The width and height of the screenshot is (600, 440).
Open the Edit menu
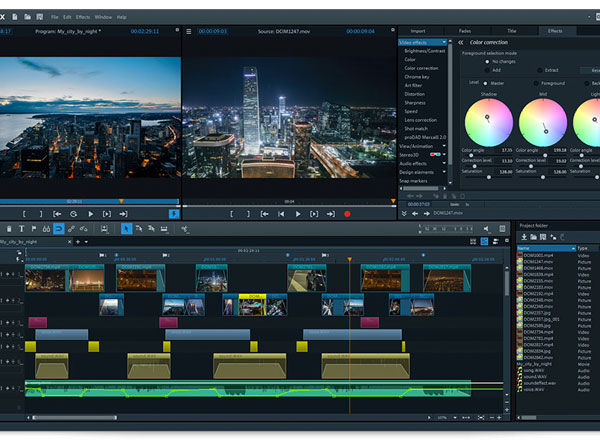[67, 17]
